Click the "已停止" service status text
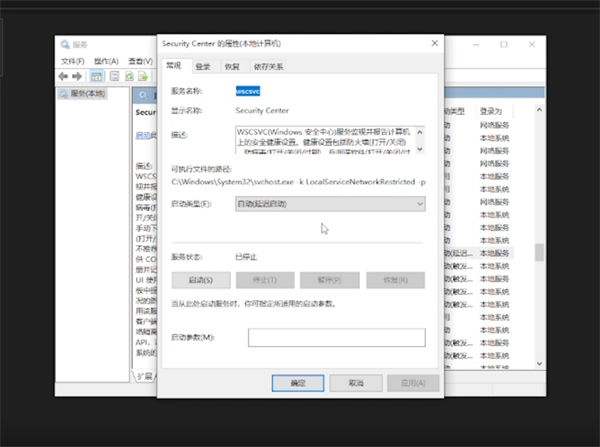 [246, 257]
